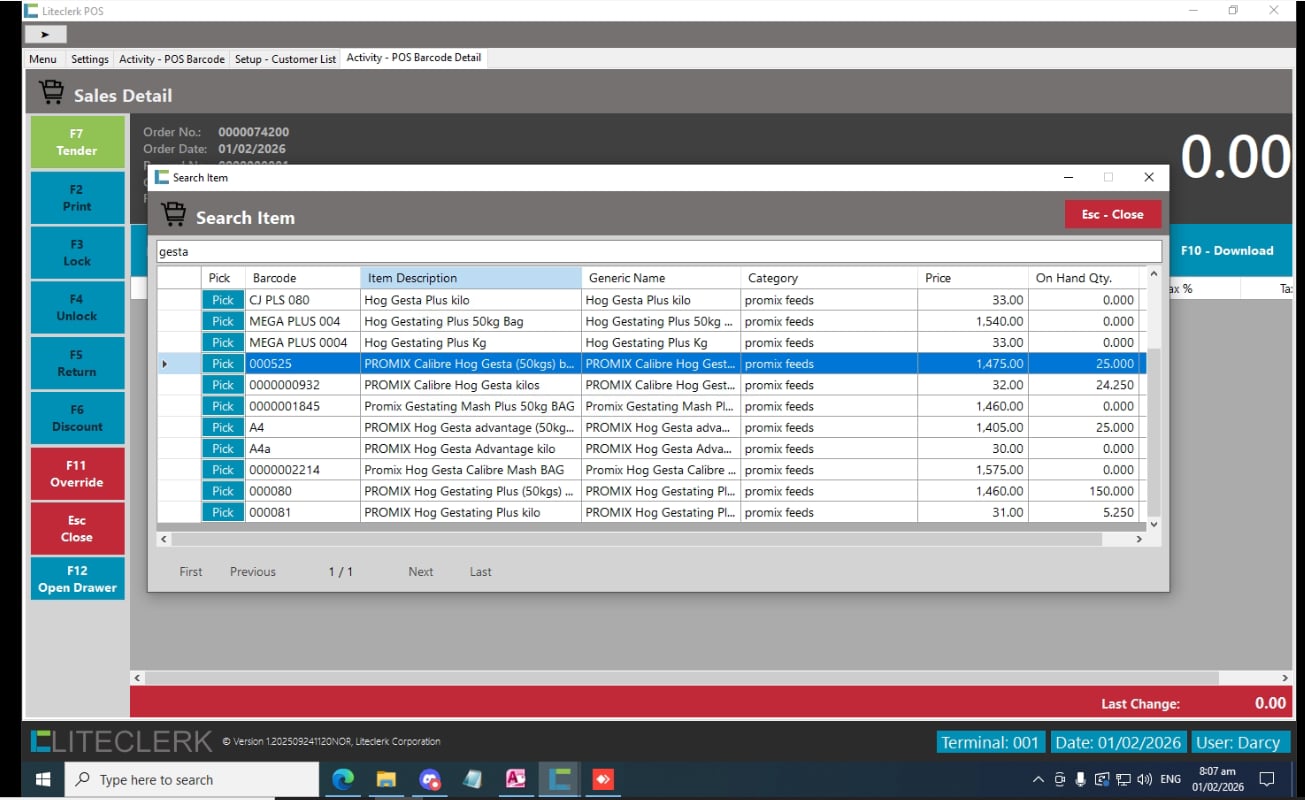Sort by Item Description column header
Viewport: 1305px width, 800px height.
pos(470,278)
